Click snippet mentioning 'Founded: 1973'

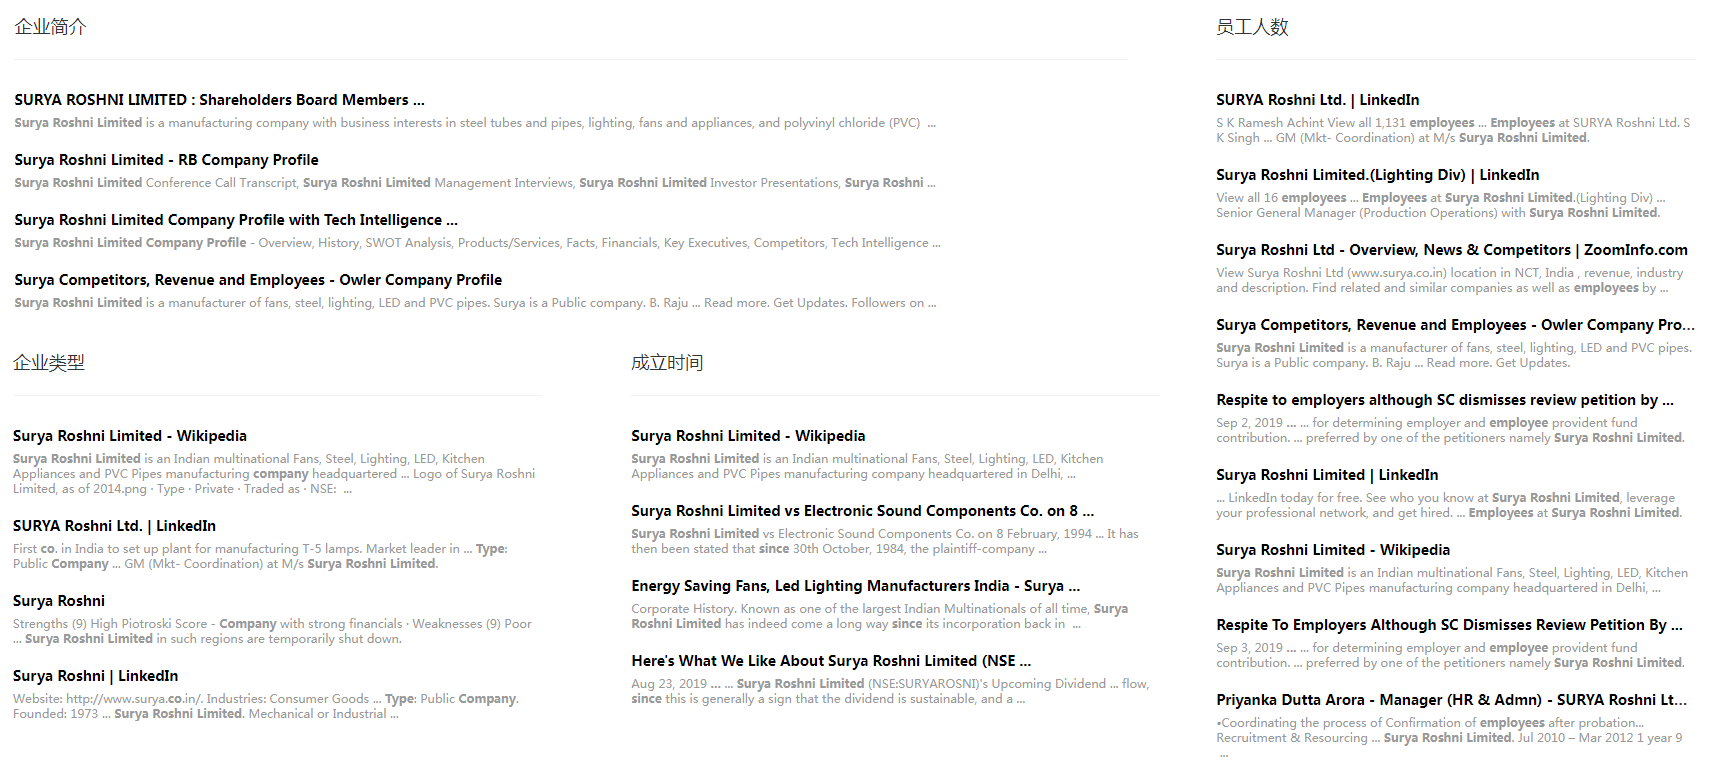tap(266, 706)
